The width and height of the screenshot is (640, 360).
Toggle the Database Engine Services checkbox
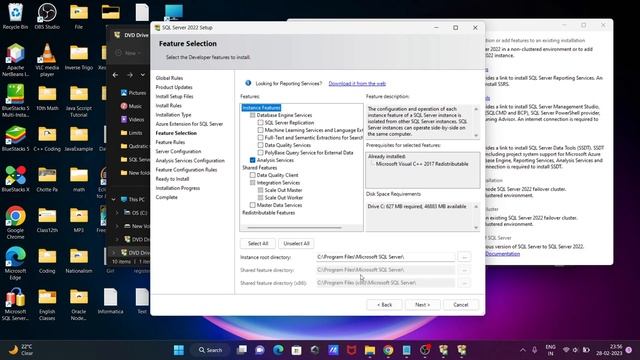(x=253, y=115)
